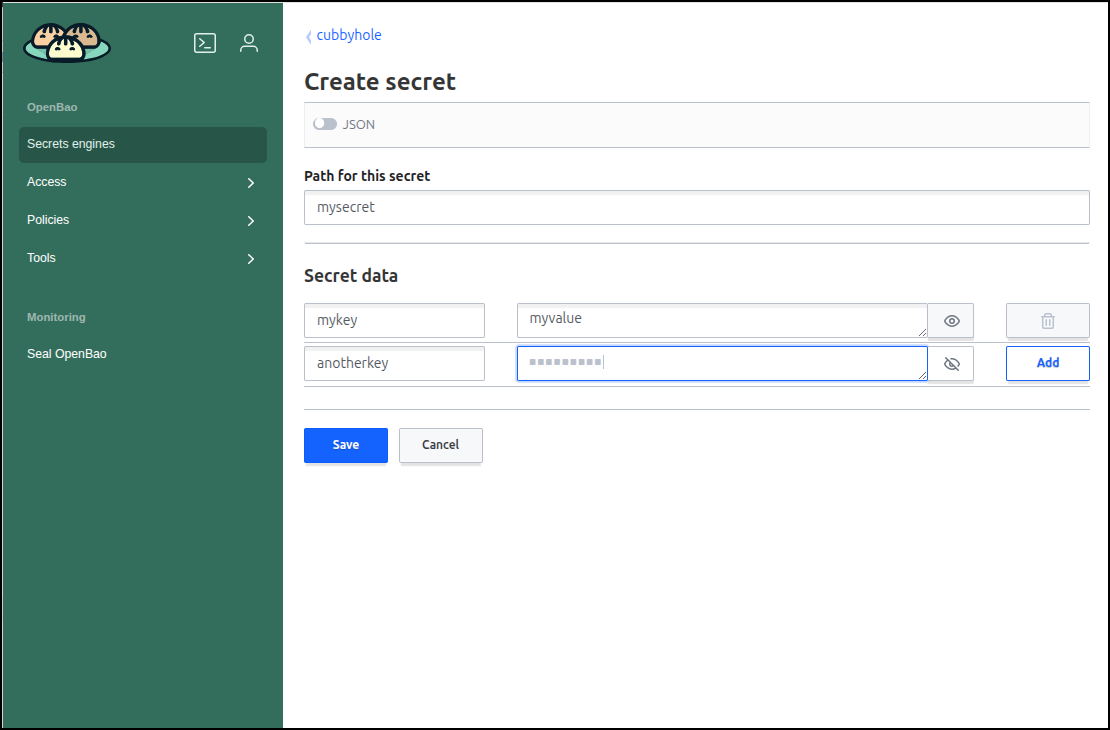Hide the myvalue field with eye icon

tap(951, 321)
